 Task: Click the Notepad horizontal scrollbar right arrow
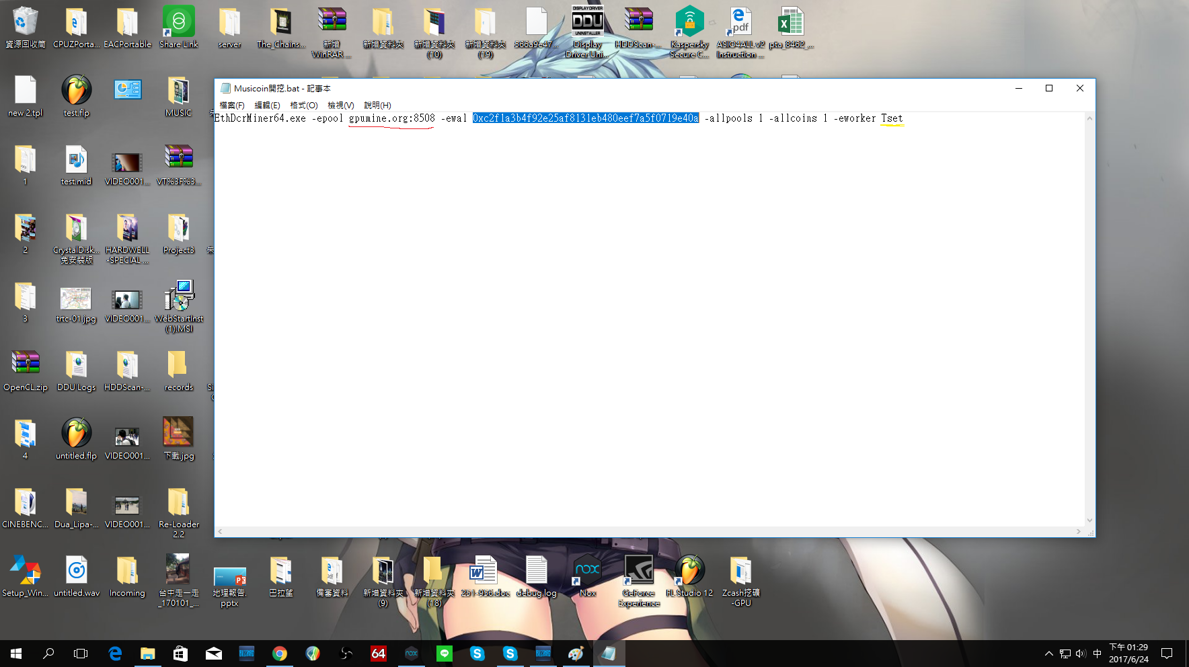point(1078,531)
